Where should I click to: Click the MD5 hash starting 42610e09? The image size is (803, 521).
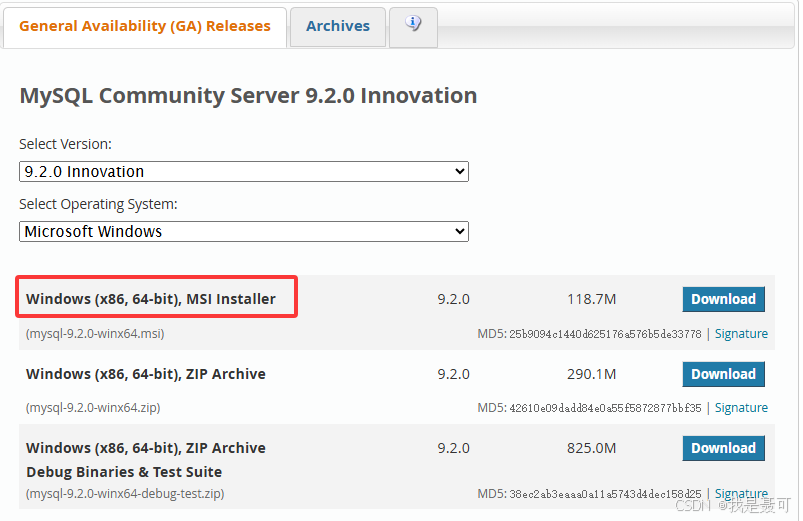605,408
